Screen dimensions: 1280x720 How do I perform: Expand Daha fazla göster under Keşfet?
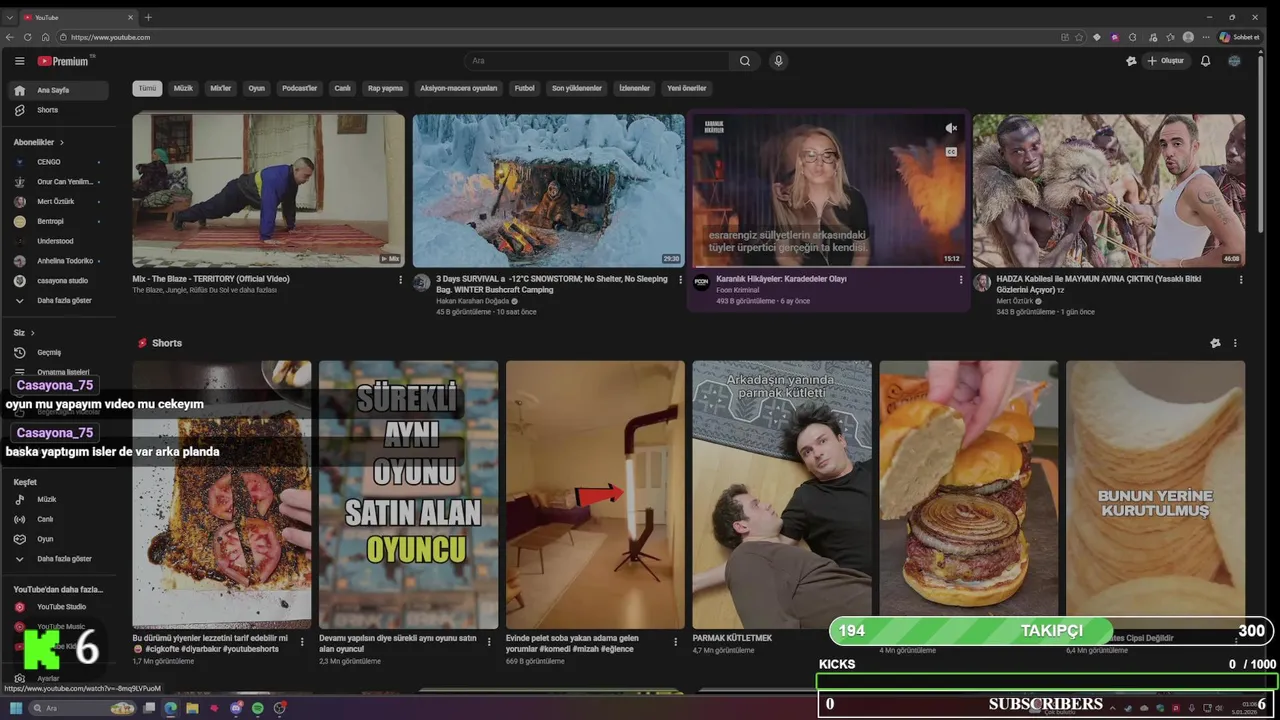point(59,559)
